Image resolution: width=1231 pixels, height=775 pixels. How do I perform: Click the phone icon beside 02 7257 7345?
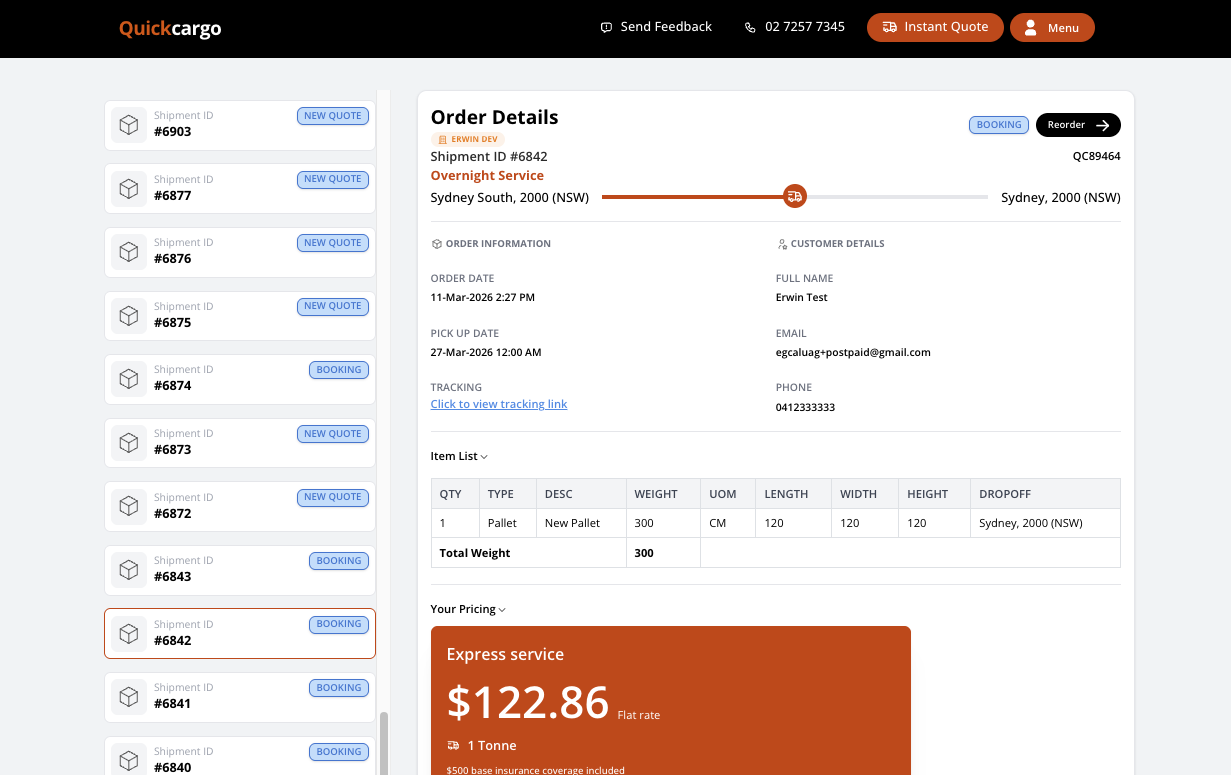coord(750,26)
